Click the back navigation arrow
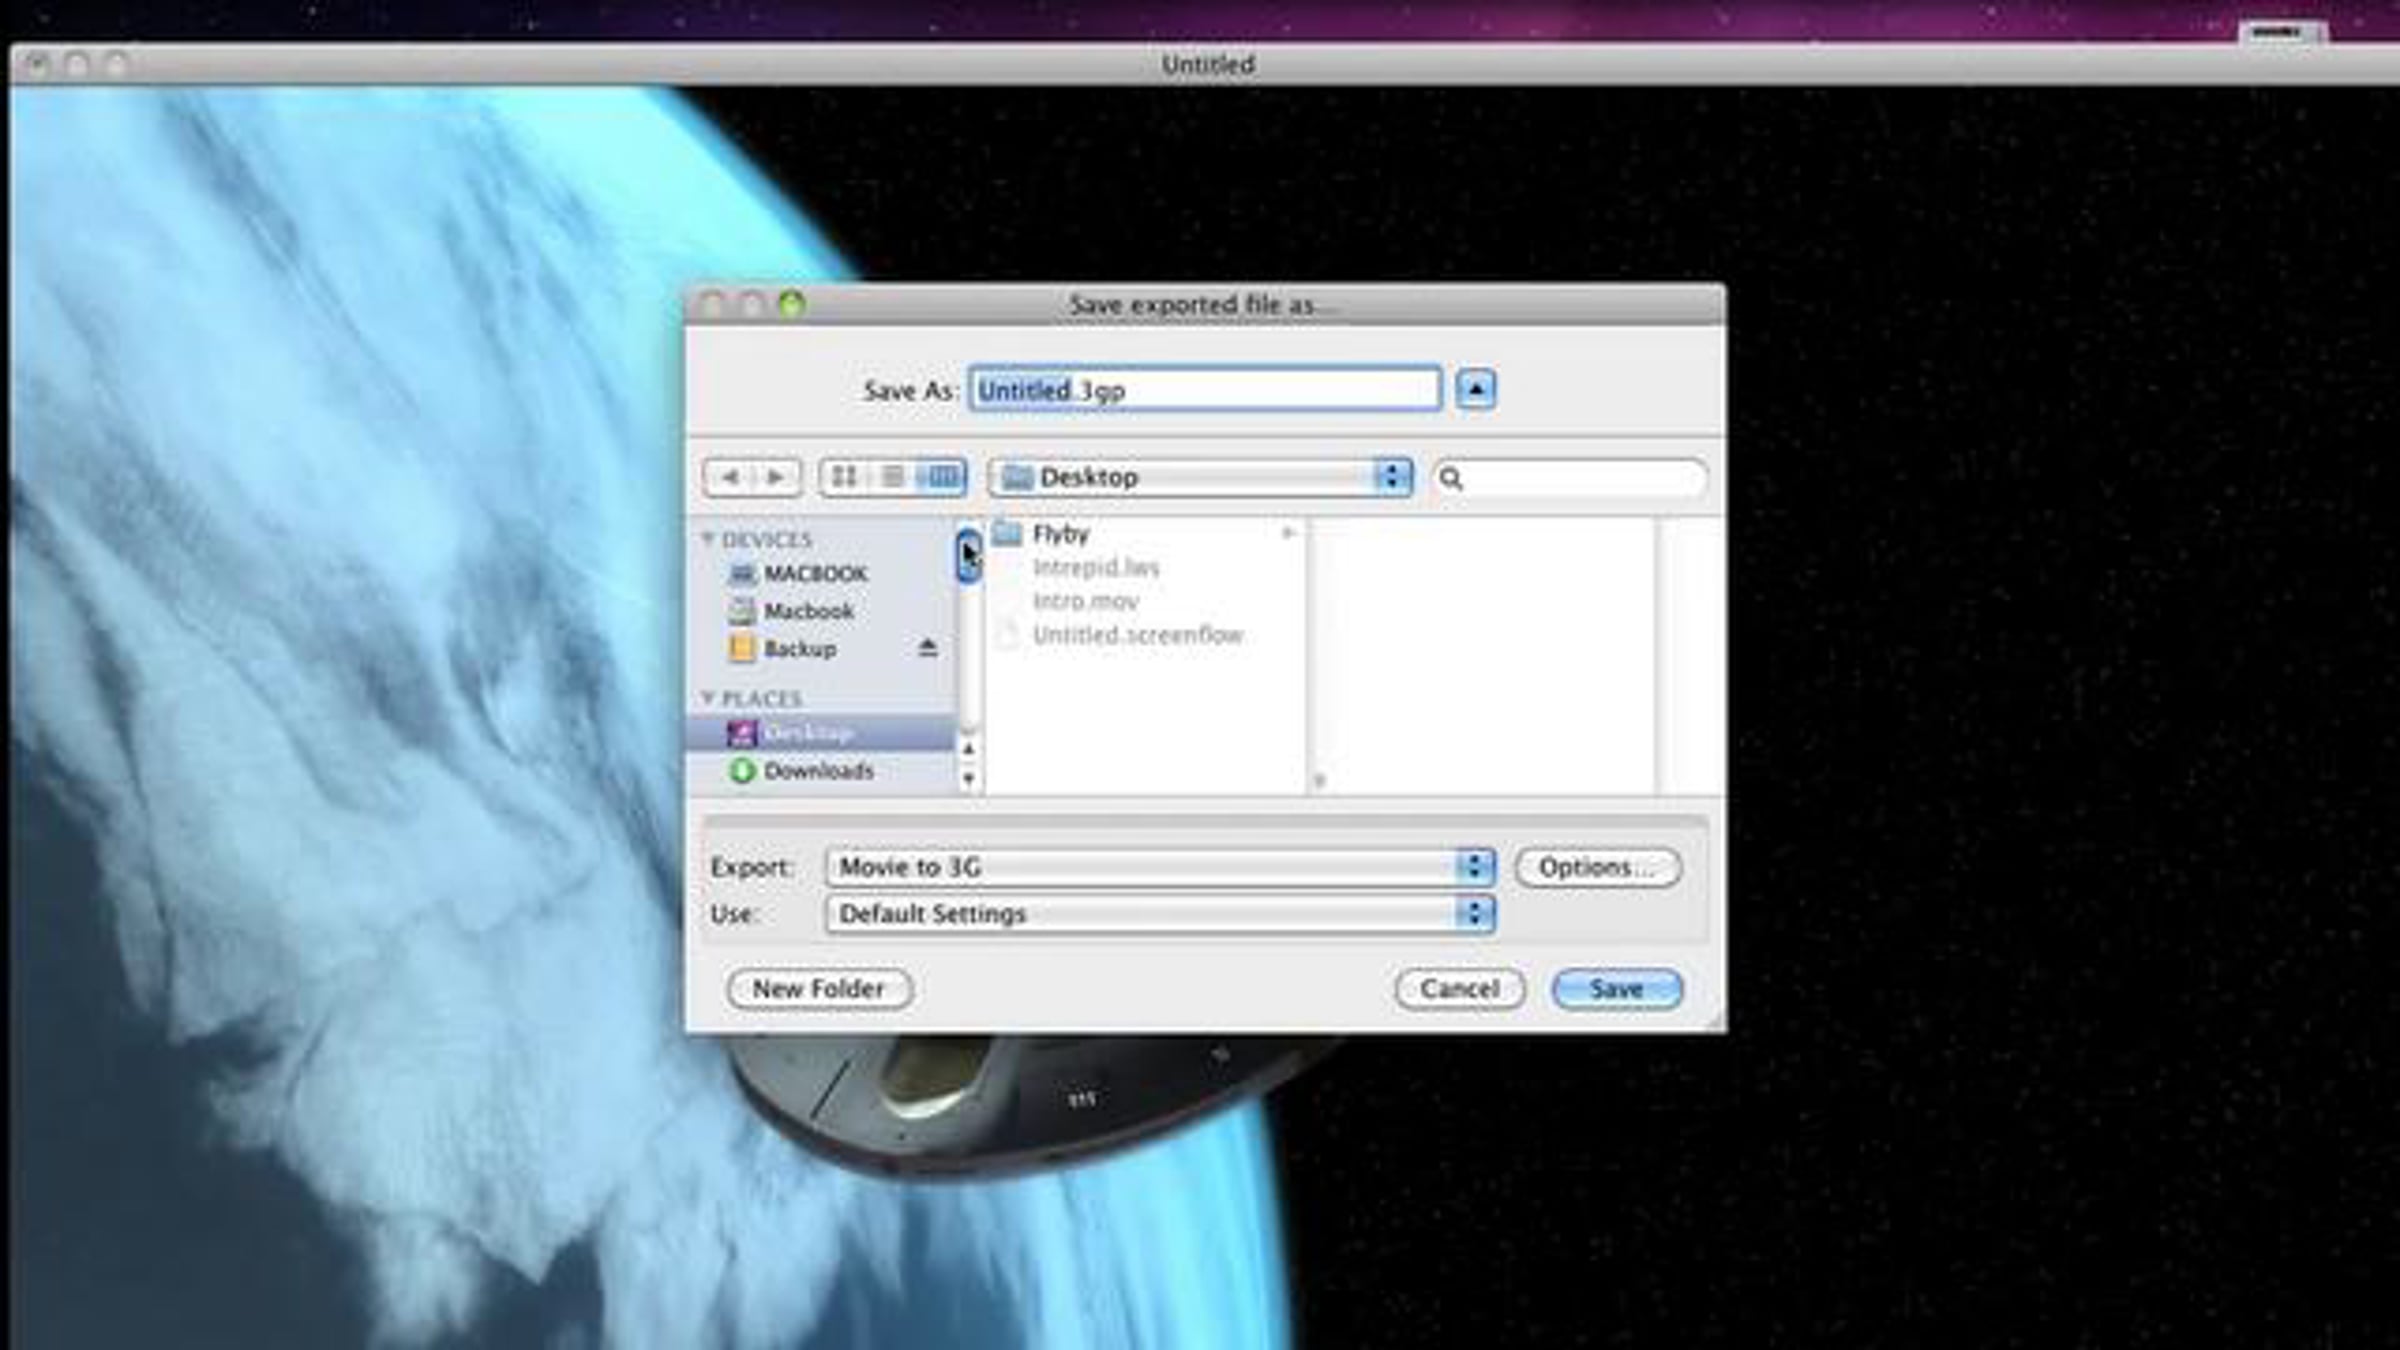The width and height of the screenshot is (2400, 1350). 729,477
